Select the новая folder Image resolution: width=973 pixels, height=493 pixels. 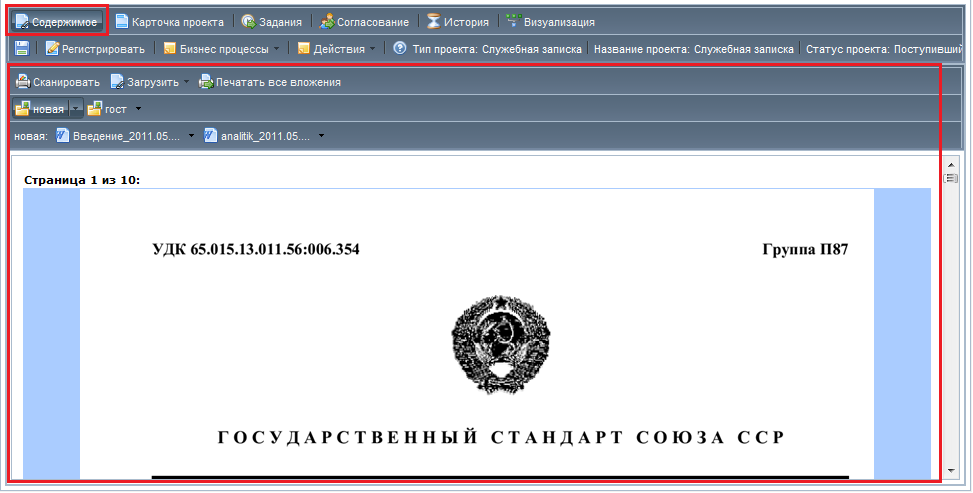(x=40, y=109)
